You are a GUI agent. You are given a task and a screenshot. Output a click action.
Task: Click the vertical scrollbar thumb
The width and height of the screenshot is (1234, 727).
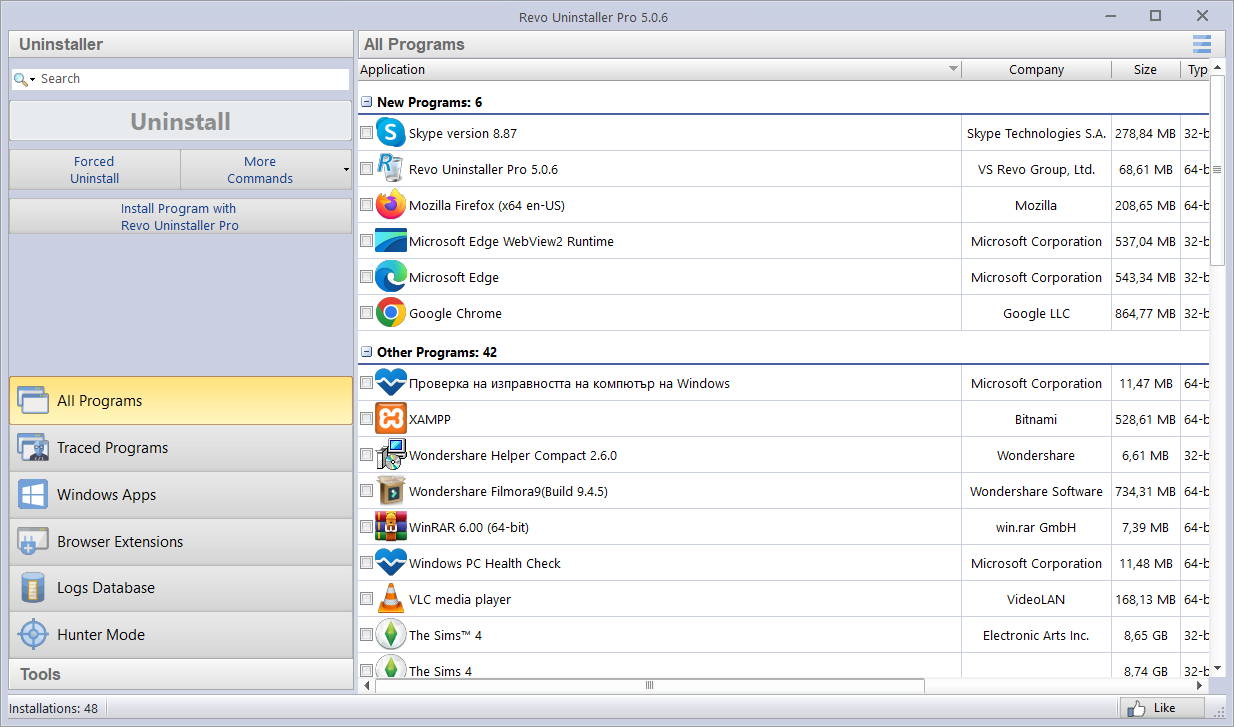coord(1217,170)
